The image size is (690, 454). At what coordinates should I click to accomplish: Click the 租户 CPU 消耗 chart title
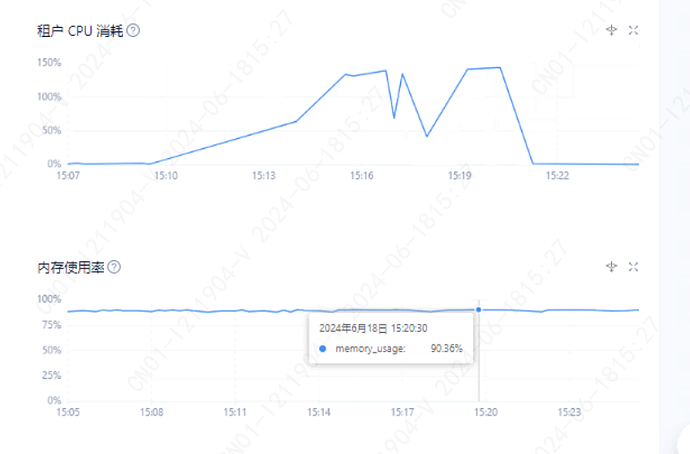(x=80, y=31)
